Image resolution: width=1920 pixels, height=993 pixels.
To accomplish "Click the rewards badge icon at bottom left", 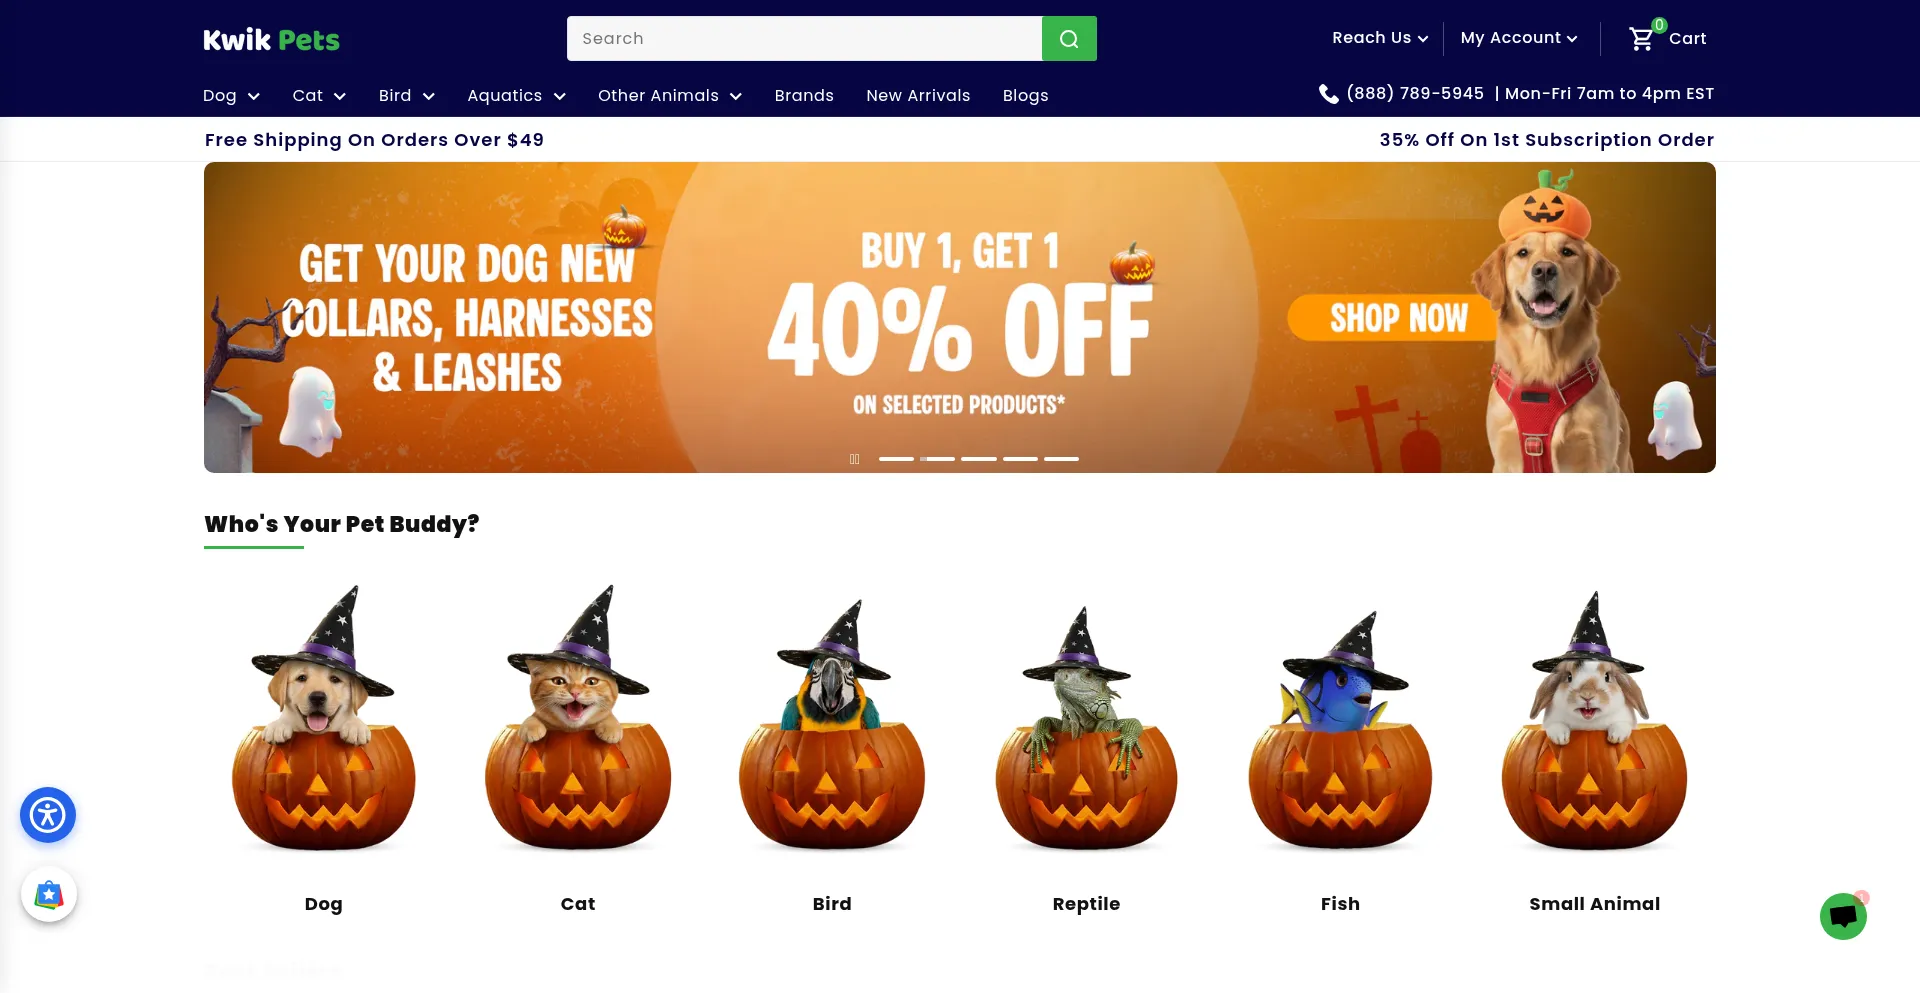I will tap(49, 894).
